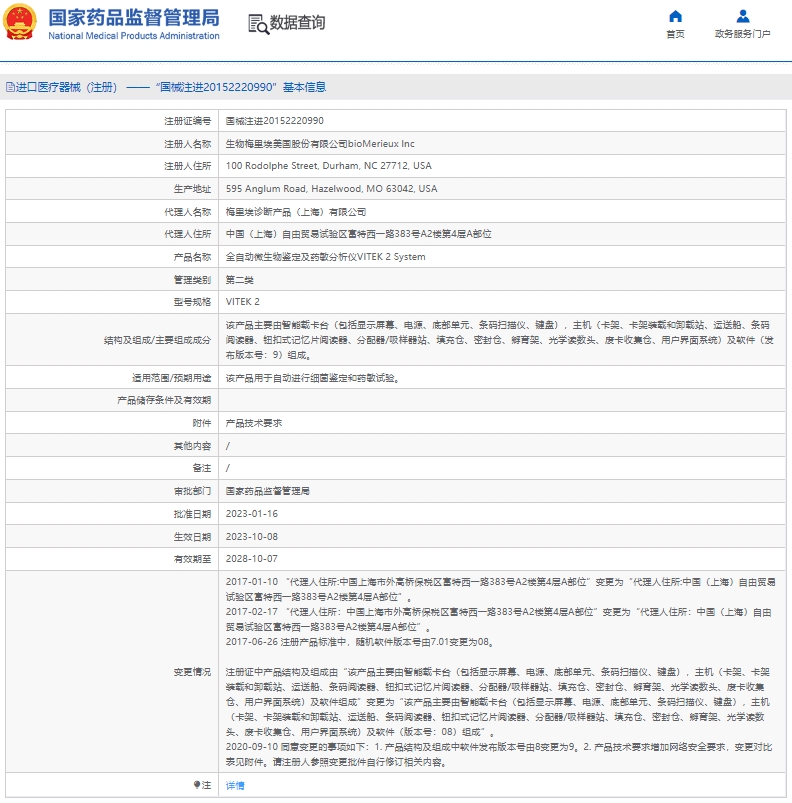Select approval date 2023-01-16

252,514
